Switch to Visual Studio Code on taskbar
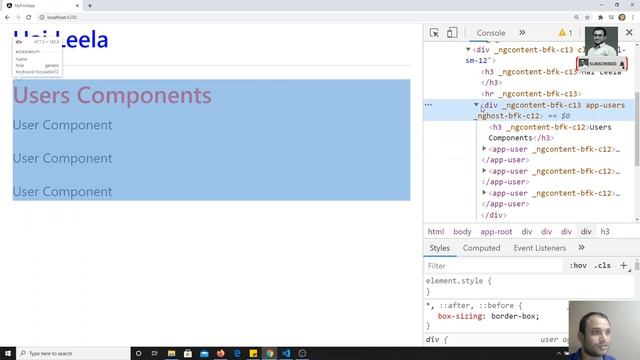640x360 pixels. [x=286, y=353]
